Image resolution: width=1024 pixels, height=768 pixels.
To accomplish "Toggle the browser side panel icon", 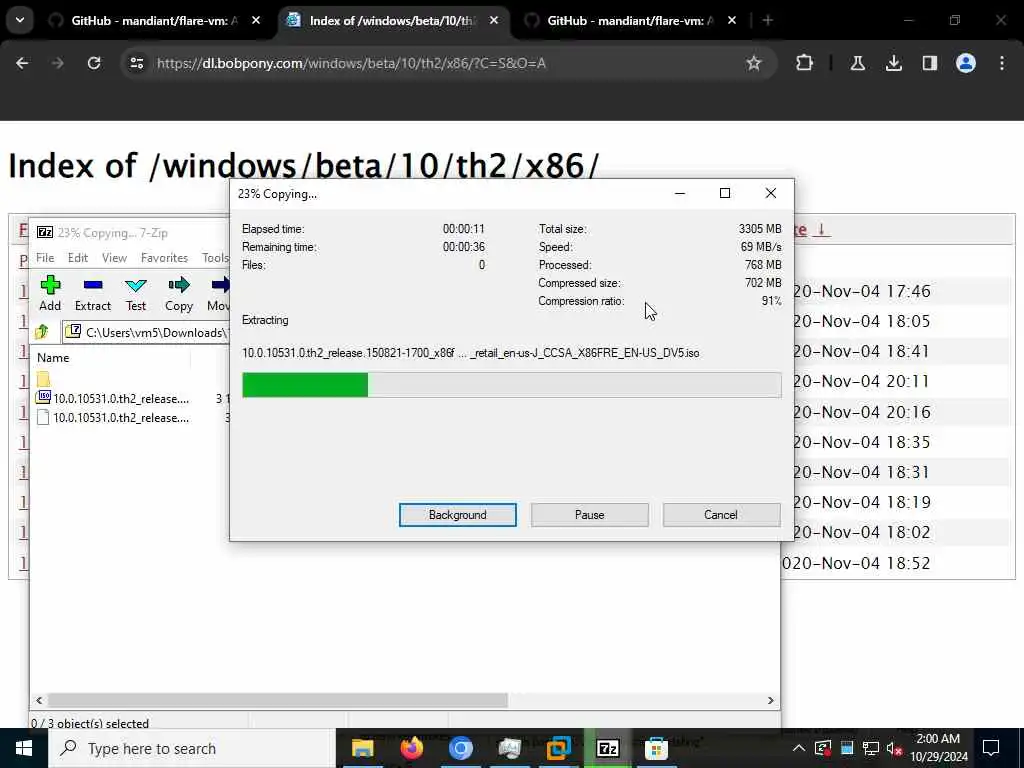I will [930, 63].
